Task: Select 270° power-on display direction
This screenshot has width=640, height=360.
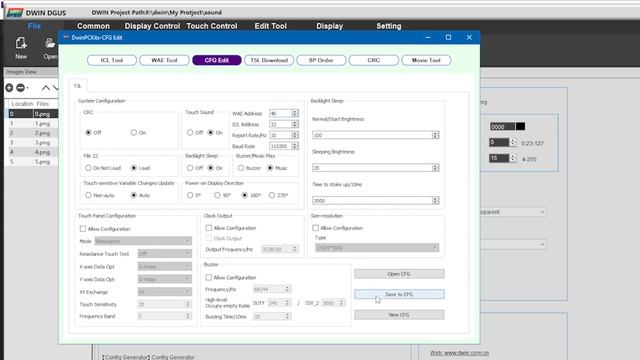Action: [x=272, y=196]
